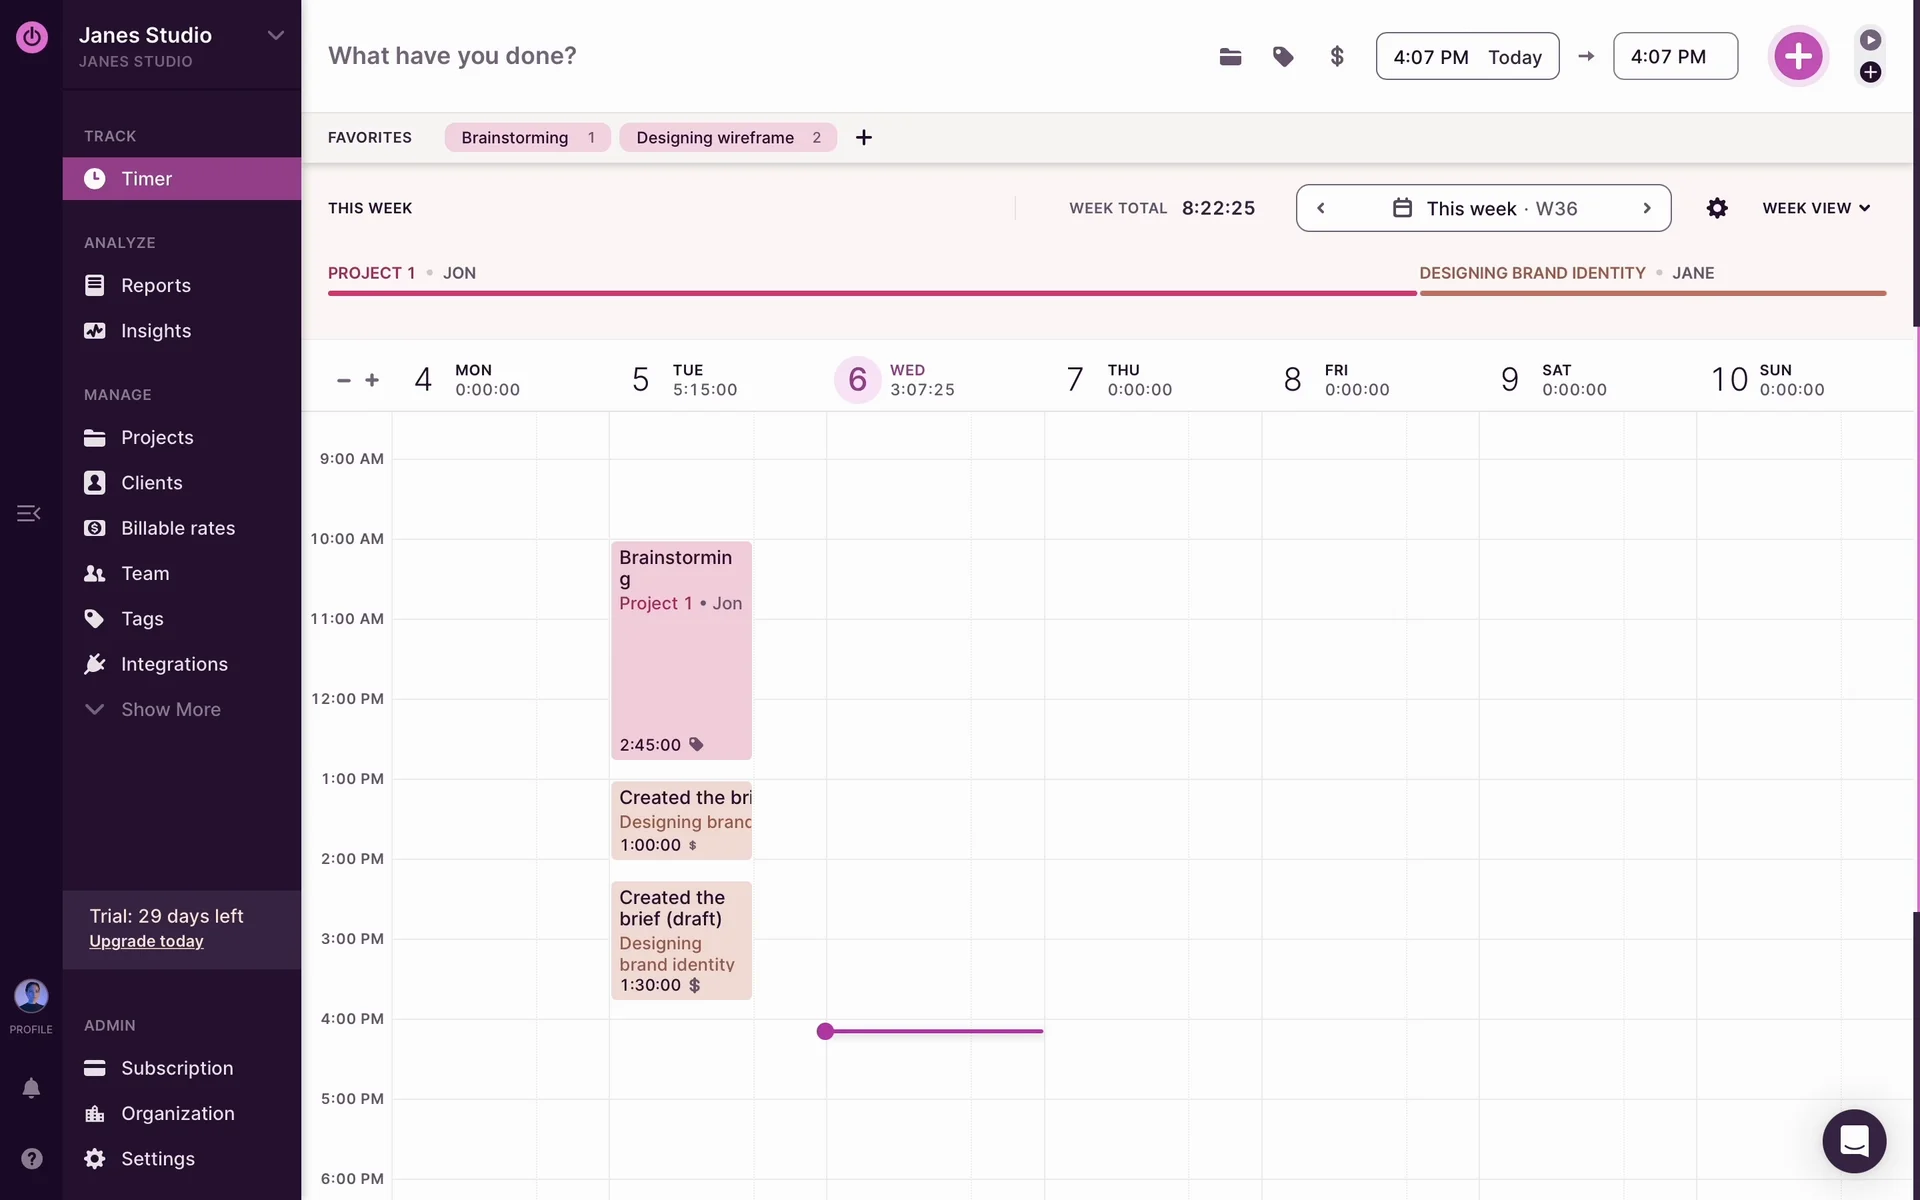The image size is (1920, 1200).
Task: Click the project folder icon in the timer bar
Action: [1230, 57]
